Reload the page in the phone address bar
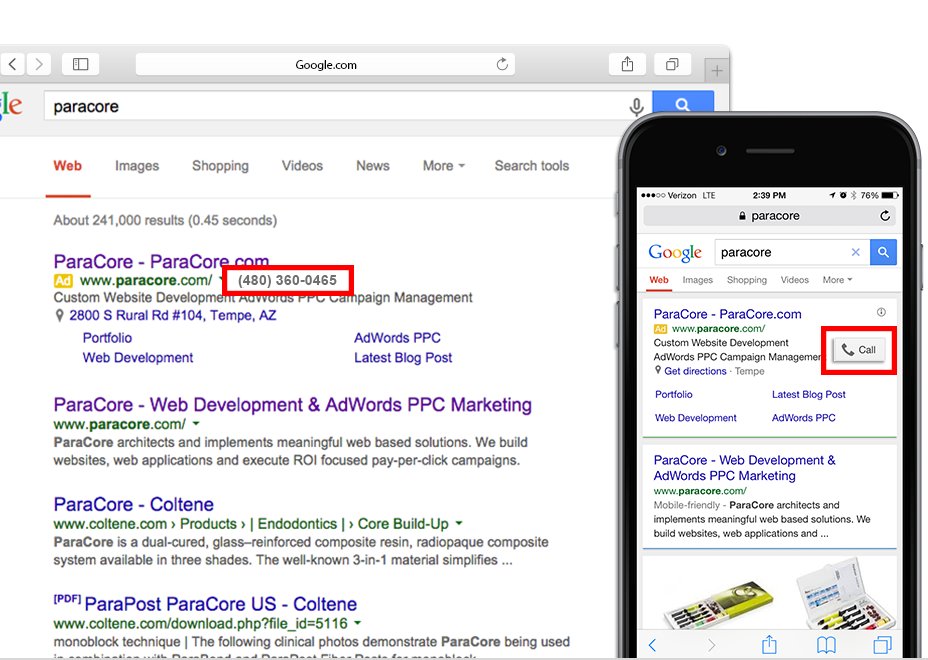This screenshot has height=660, width=928. 885,216
